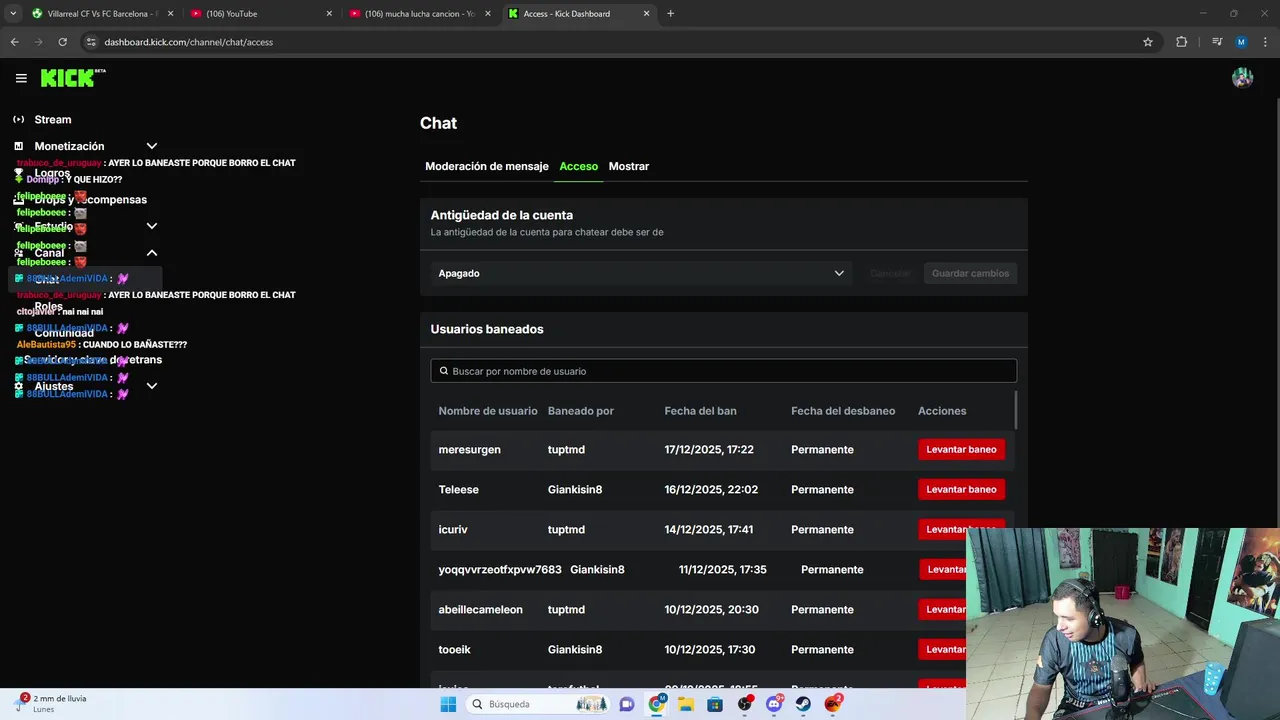Image resolution: width=1280 pixels, height=720 pixels.
Task: Expand the Monetización section chevron
Action: pyautogui.click(x=152, y=146)
